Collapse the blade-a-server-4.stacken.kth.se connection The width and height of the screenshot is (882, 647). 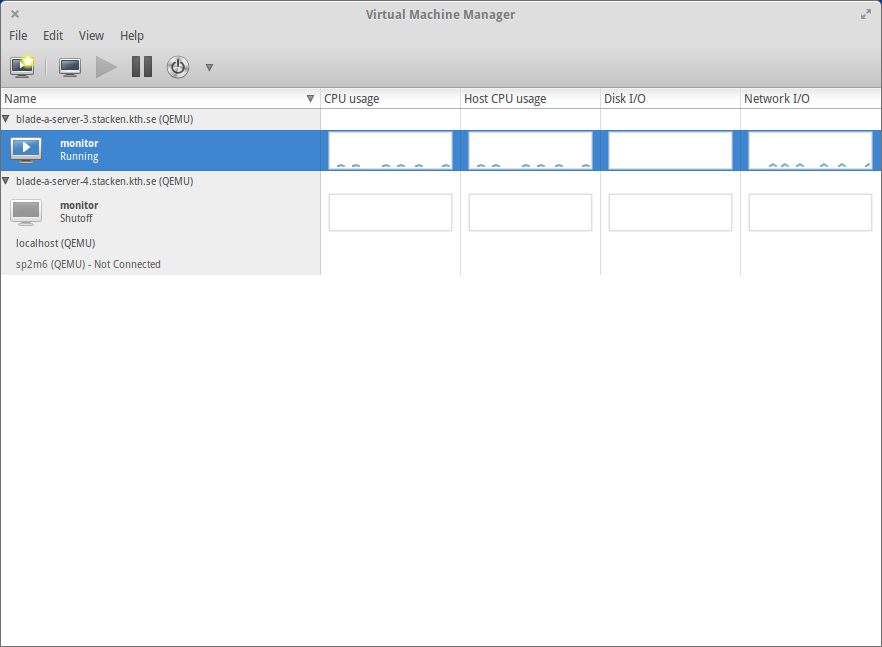point(6,181)
